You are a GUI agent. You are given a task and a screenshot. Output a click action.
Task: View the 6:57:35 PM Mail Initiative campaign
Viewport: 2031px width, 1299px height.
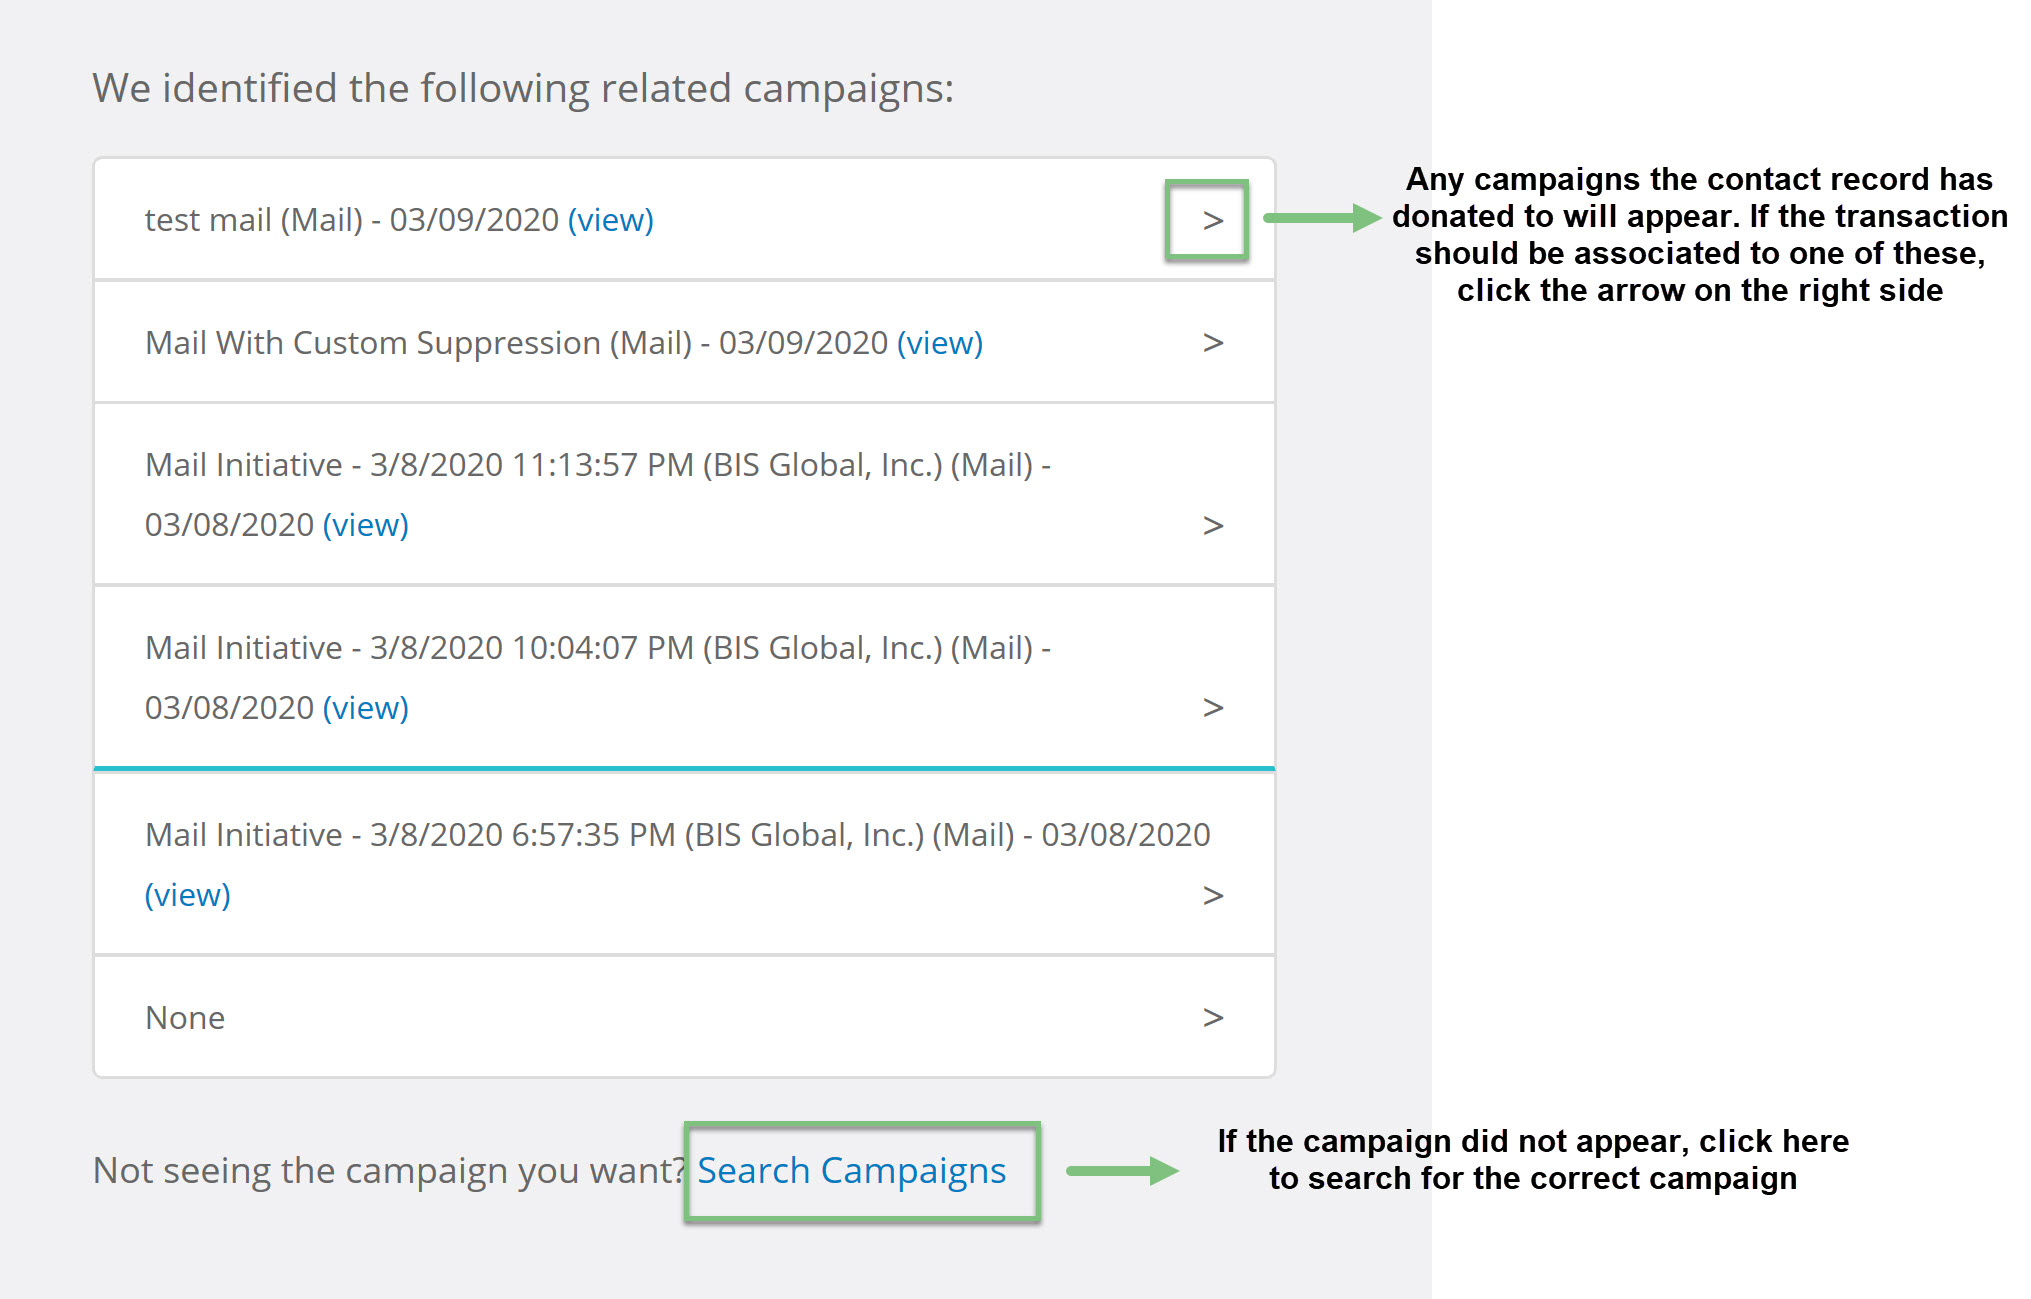(187, 895)
